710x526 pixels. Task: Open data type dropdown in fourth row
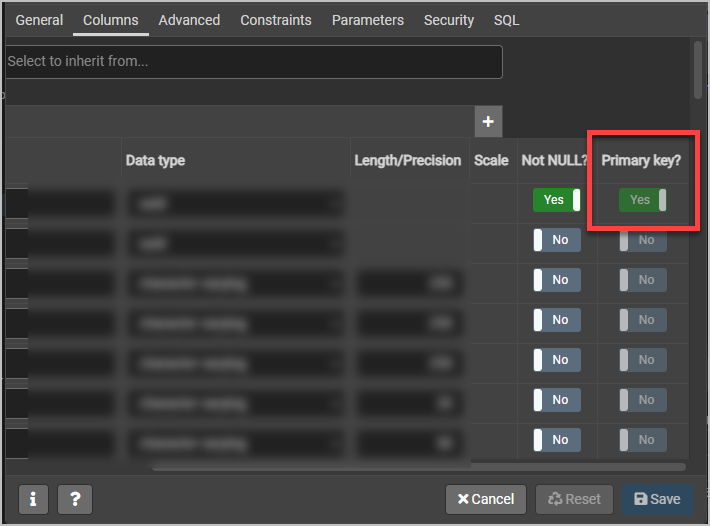235,324
